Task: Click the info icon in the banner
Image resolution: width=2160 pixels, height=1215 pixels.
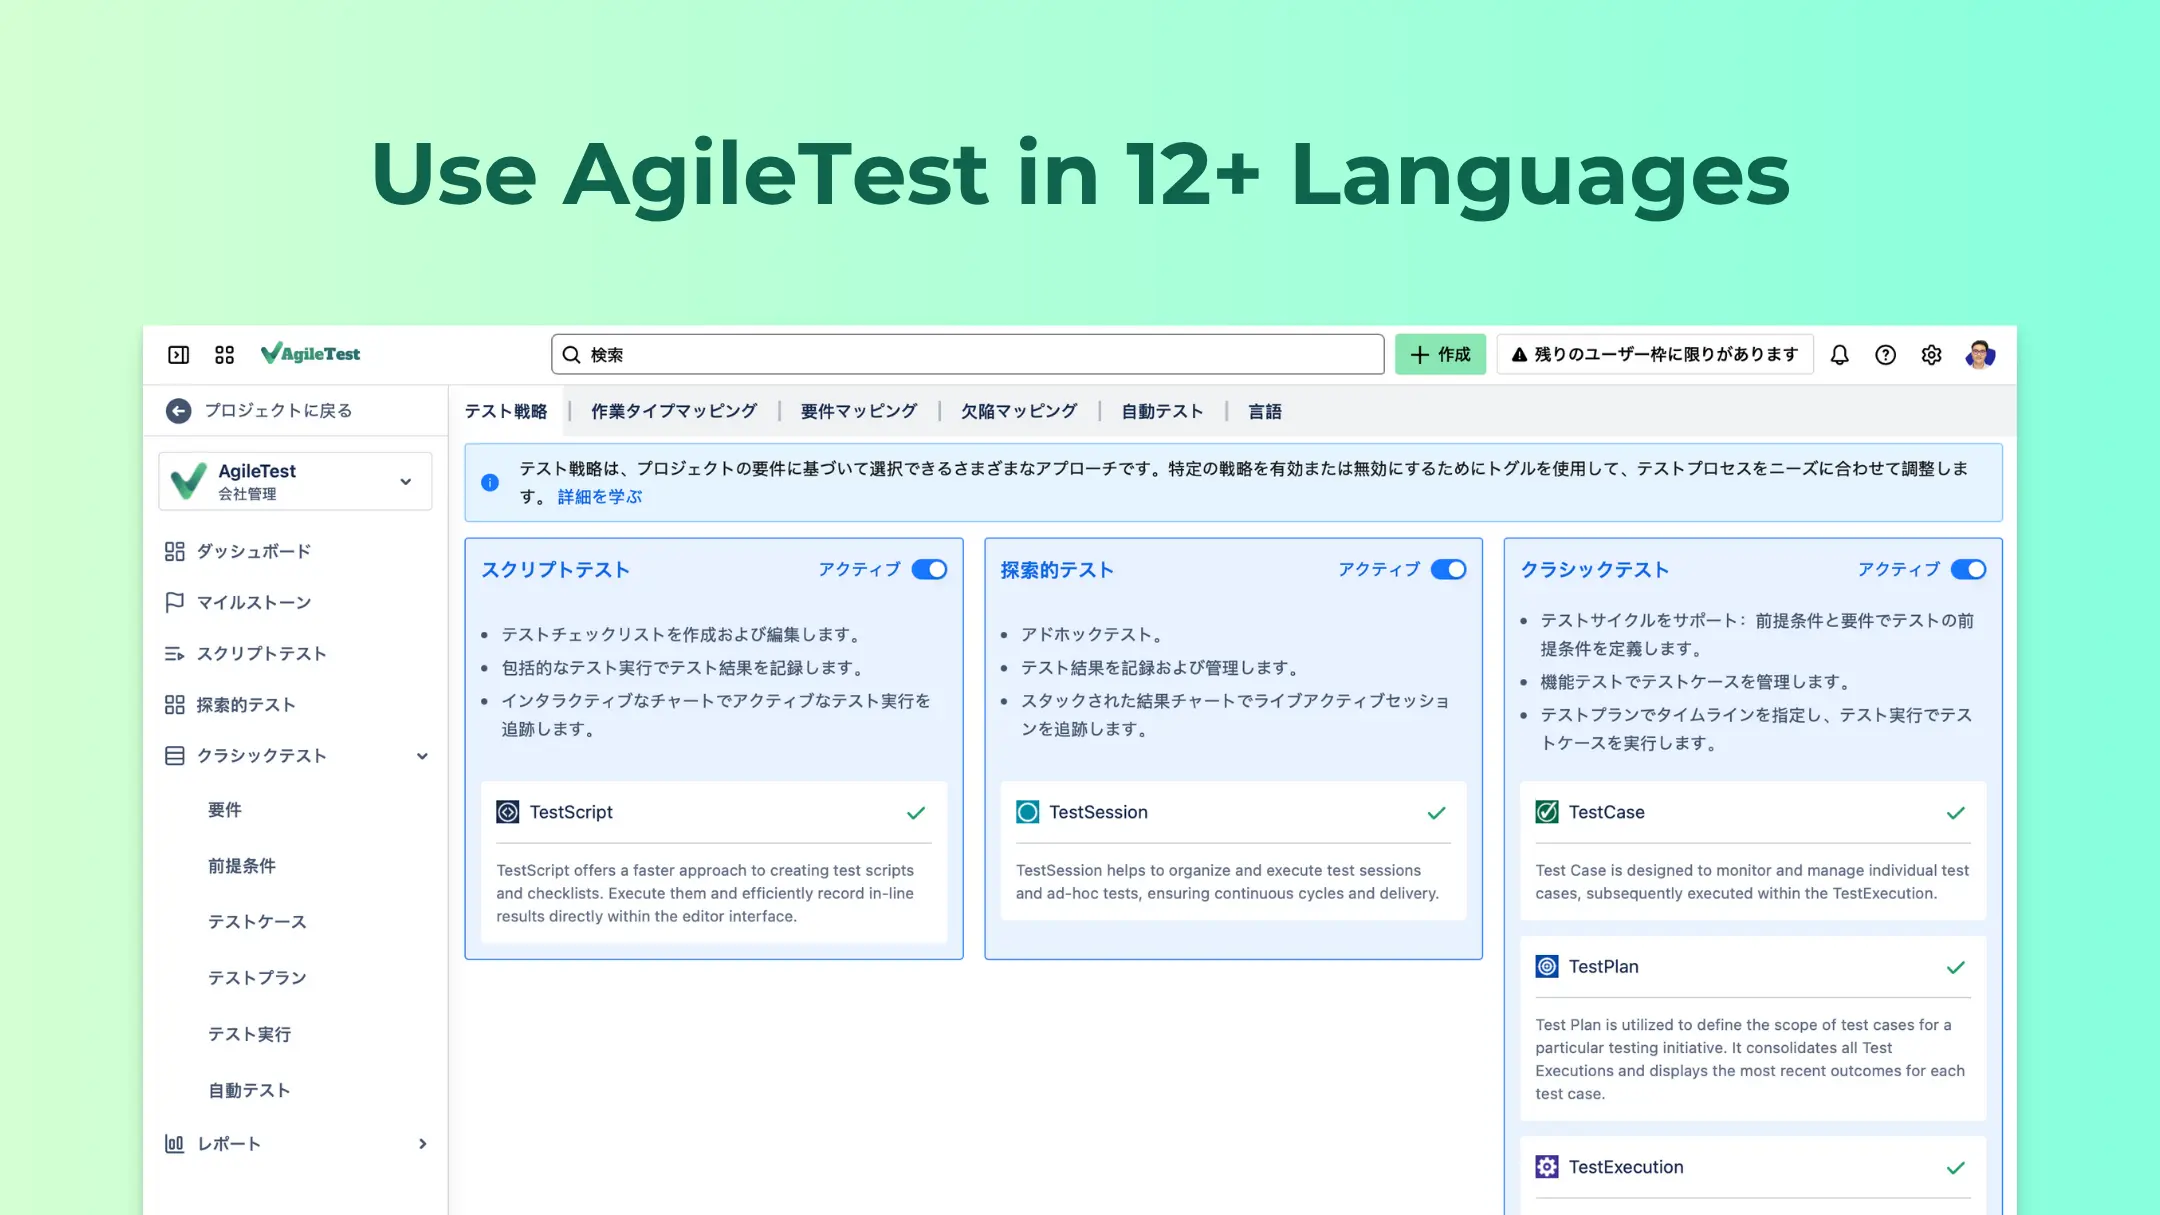Action: (490, 483)
